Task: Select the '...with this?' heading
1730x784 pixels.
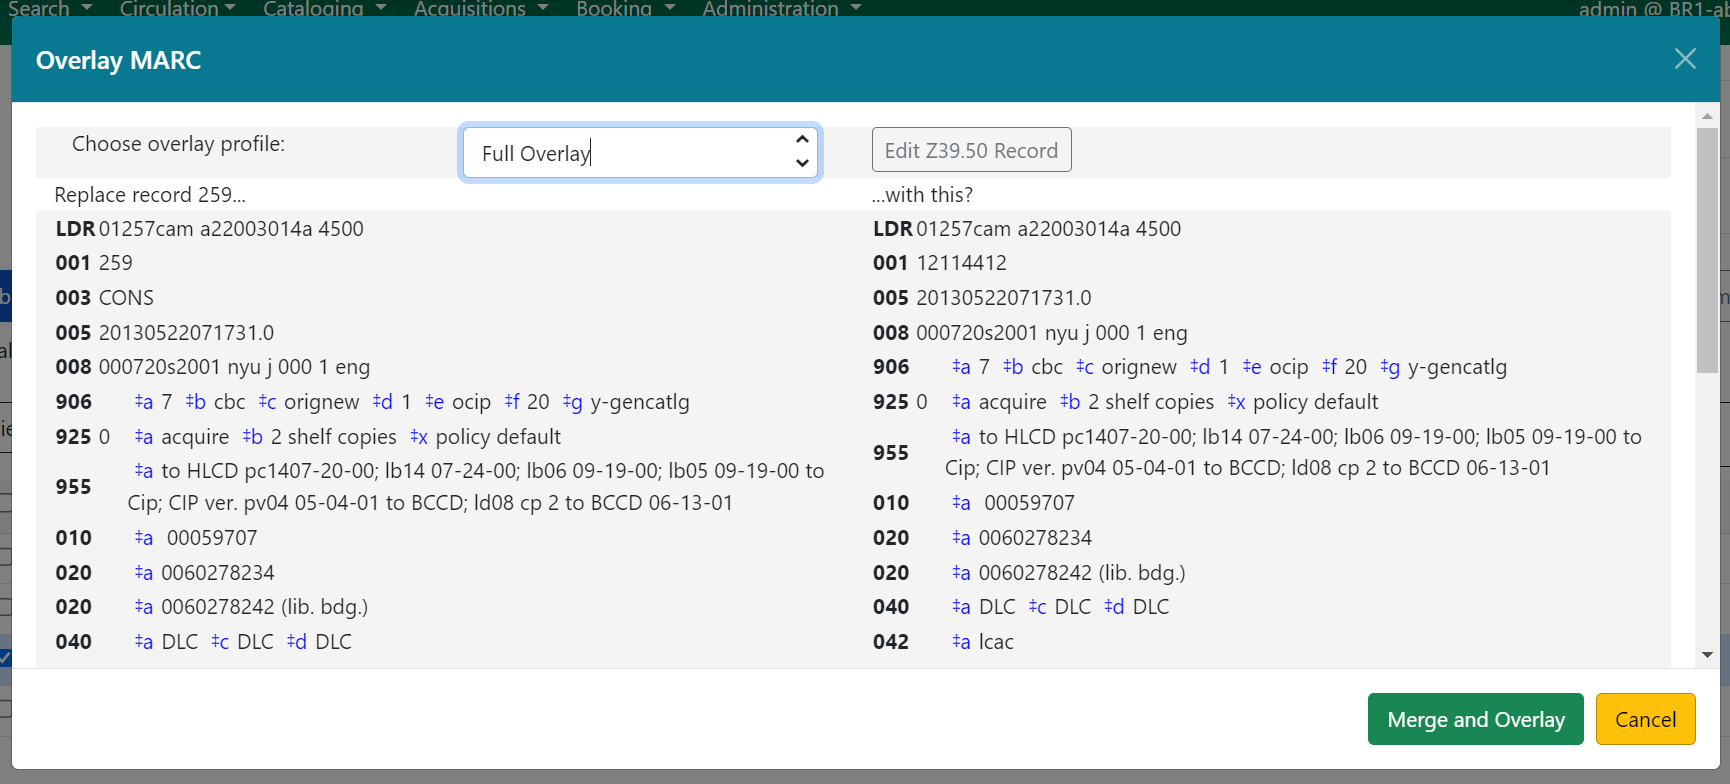Action: tap(922, 195)
